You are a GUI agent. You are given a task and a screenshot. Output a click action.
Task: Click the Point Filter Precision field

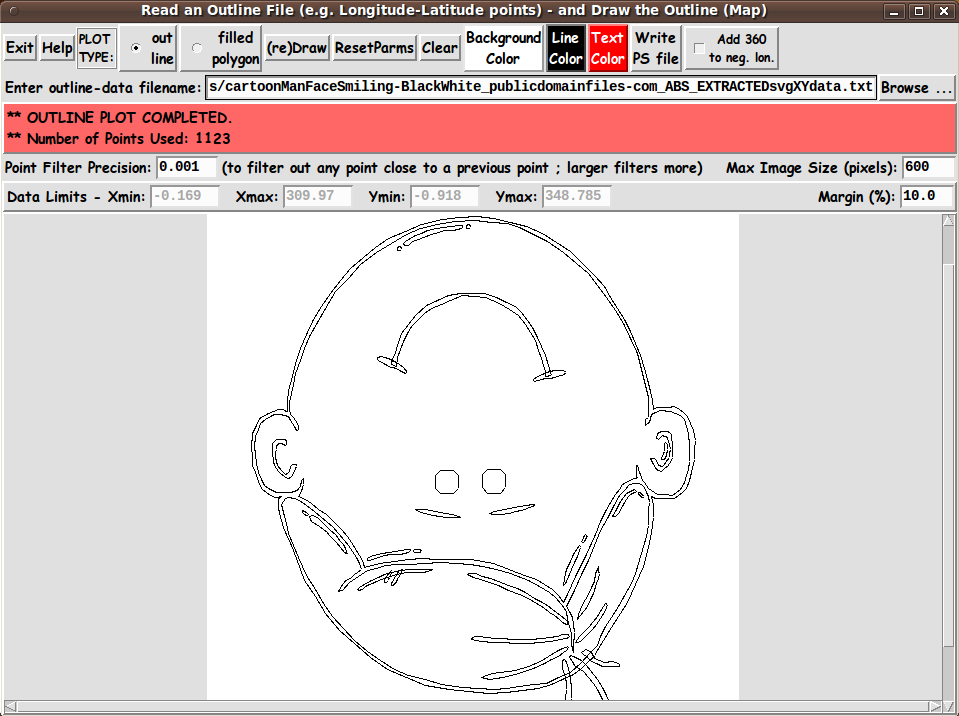click(187, 167)
